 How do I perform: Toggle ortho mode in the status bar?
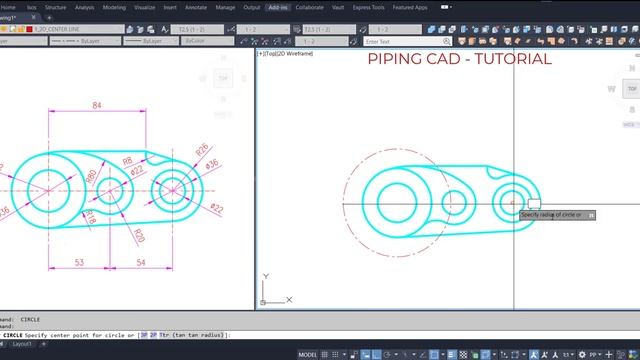pos(376,355)
